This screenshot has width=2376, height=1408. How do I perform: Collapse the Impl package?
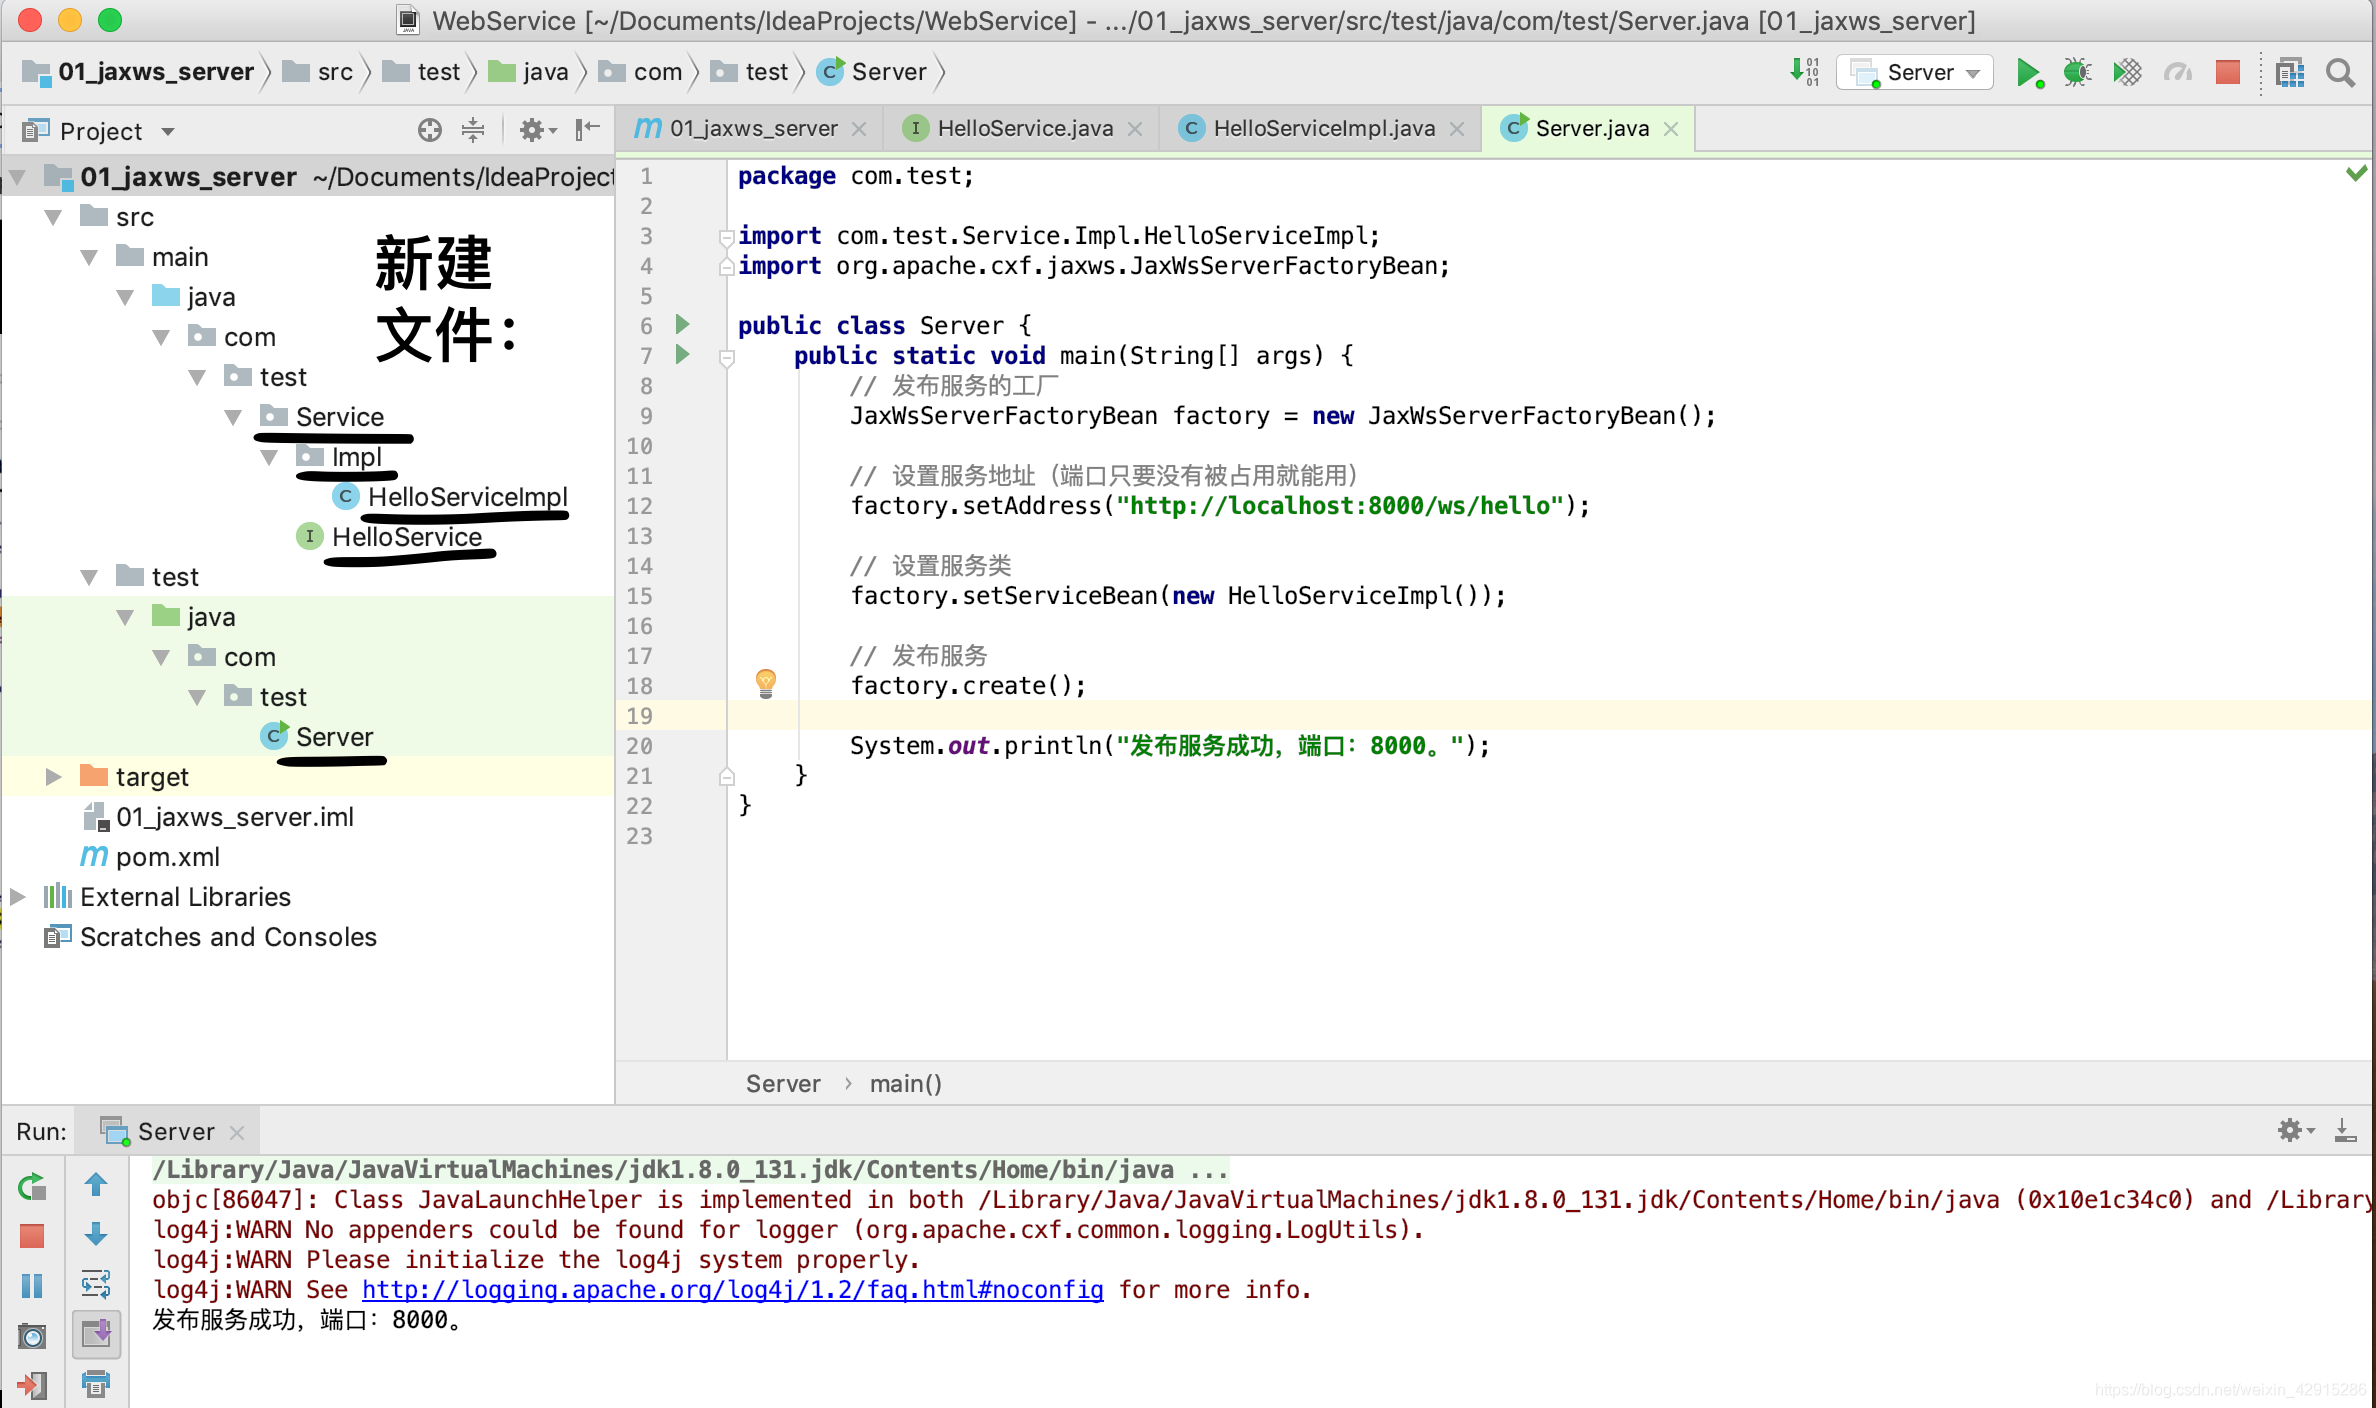coord(270,457)
